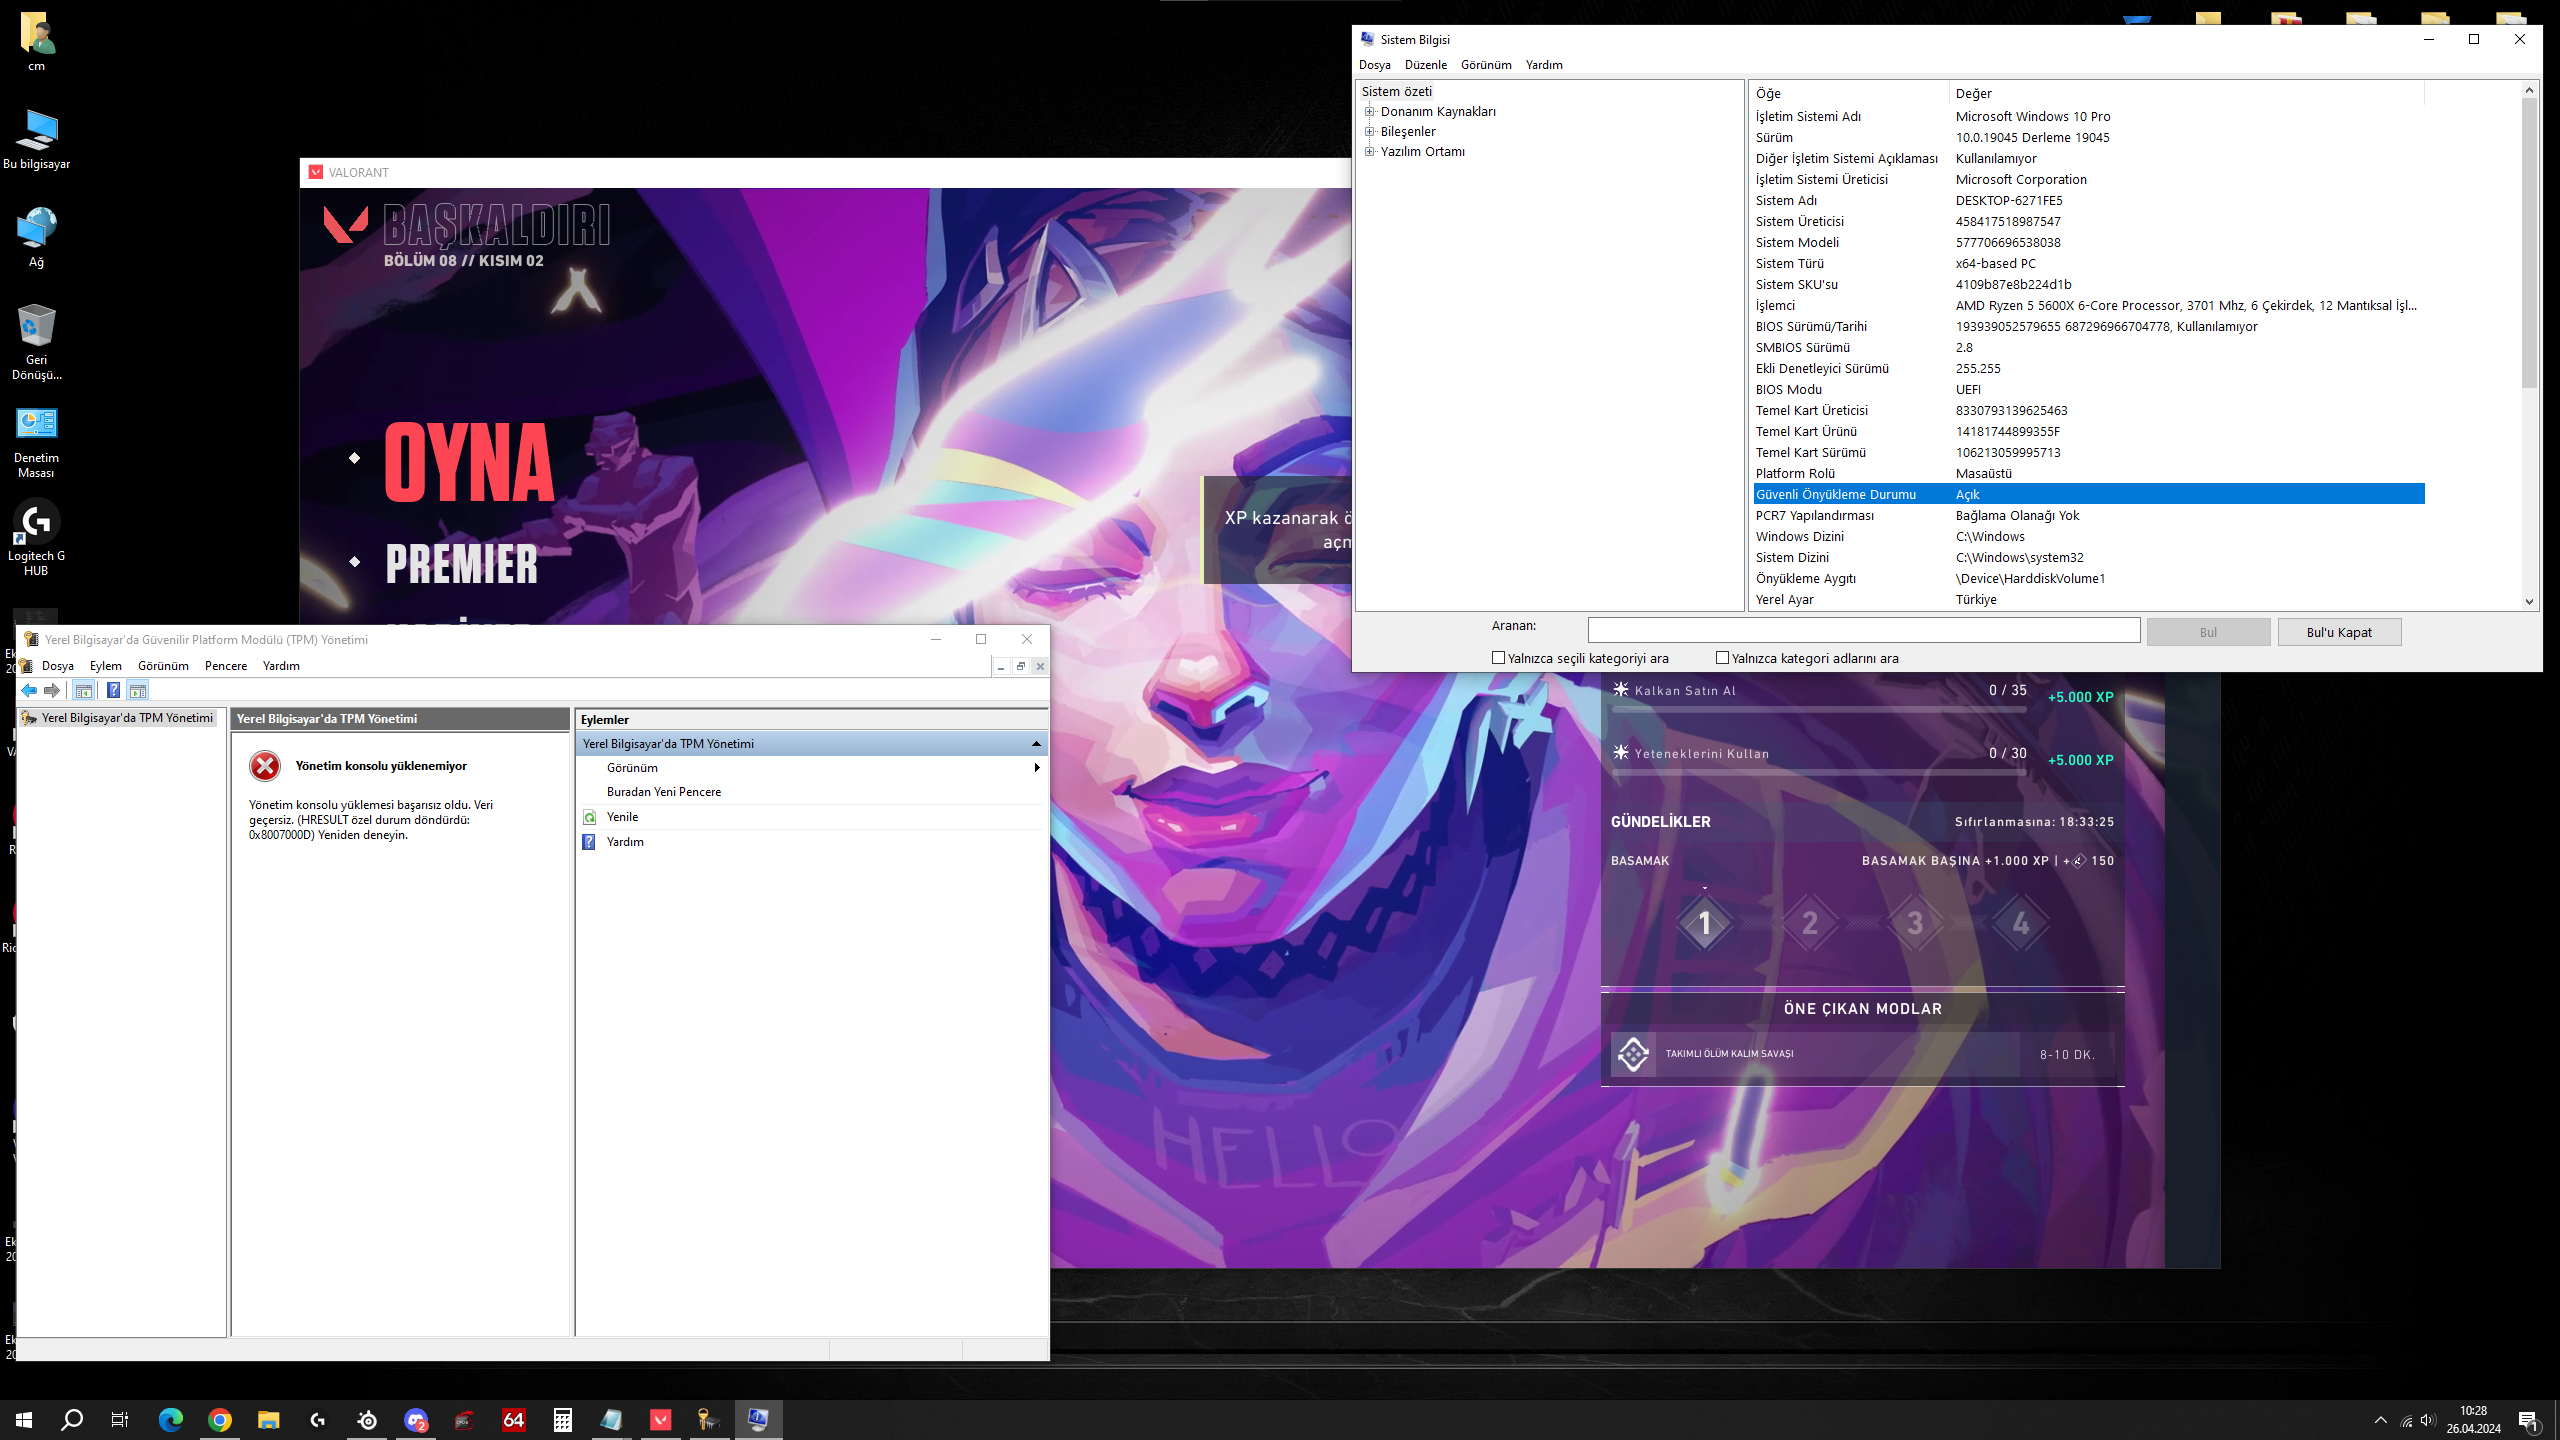This screenshot has width=2560, height=1440.
Task: Click the red error icon in TPM console
Action: click(x=265, y=766)
